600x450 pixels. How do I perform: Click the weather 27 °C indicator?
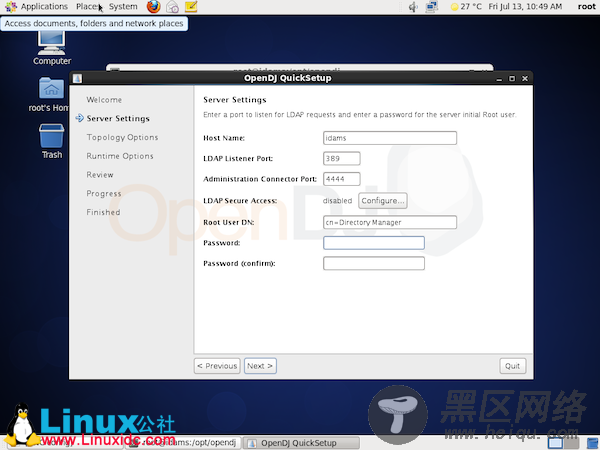(466, 7)
